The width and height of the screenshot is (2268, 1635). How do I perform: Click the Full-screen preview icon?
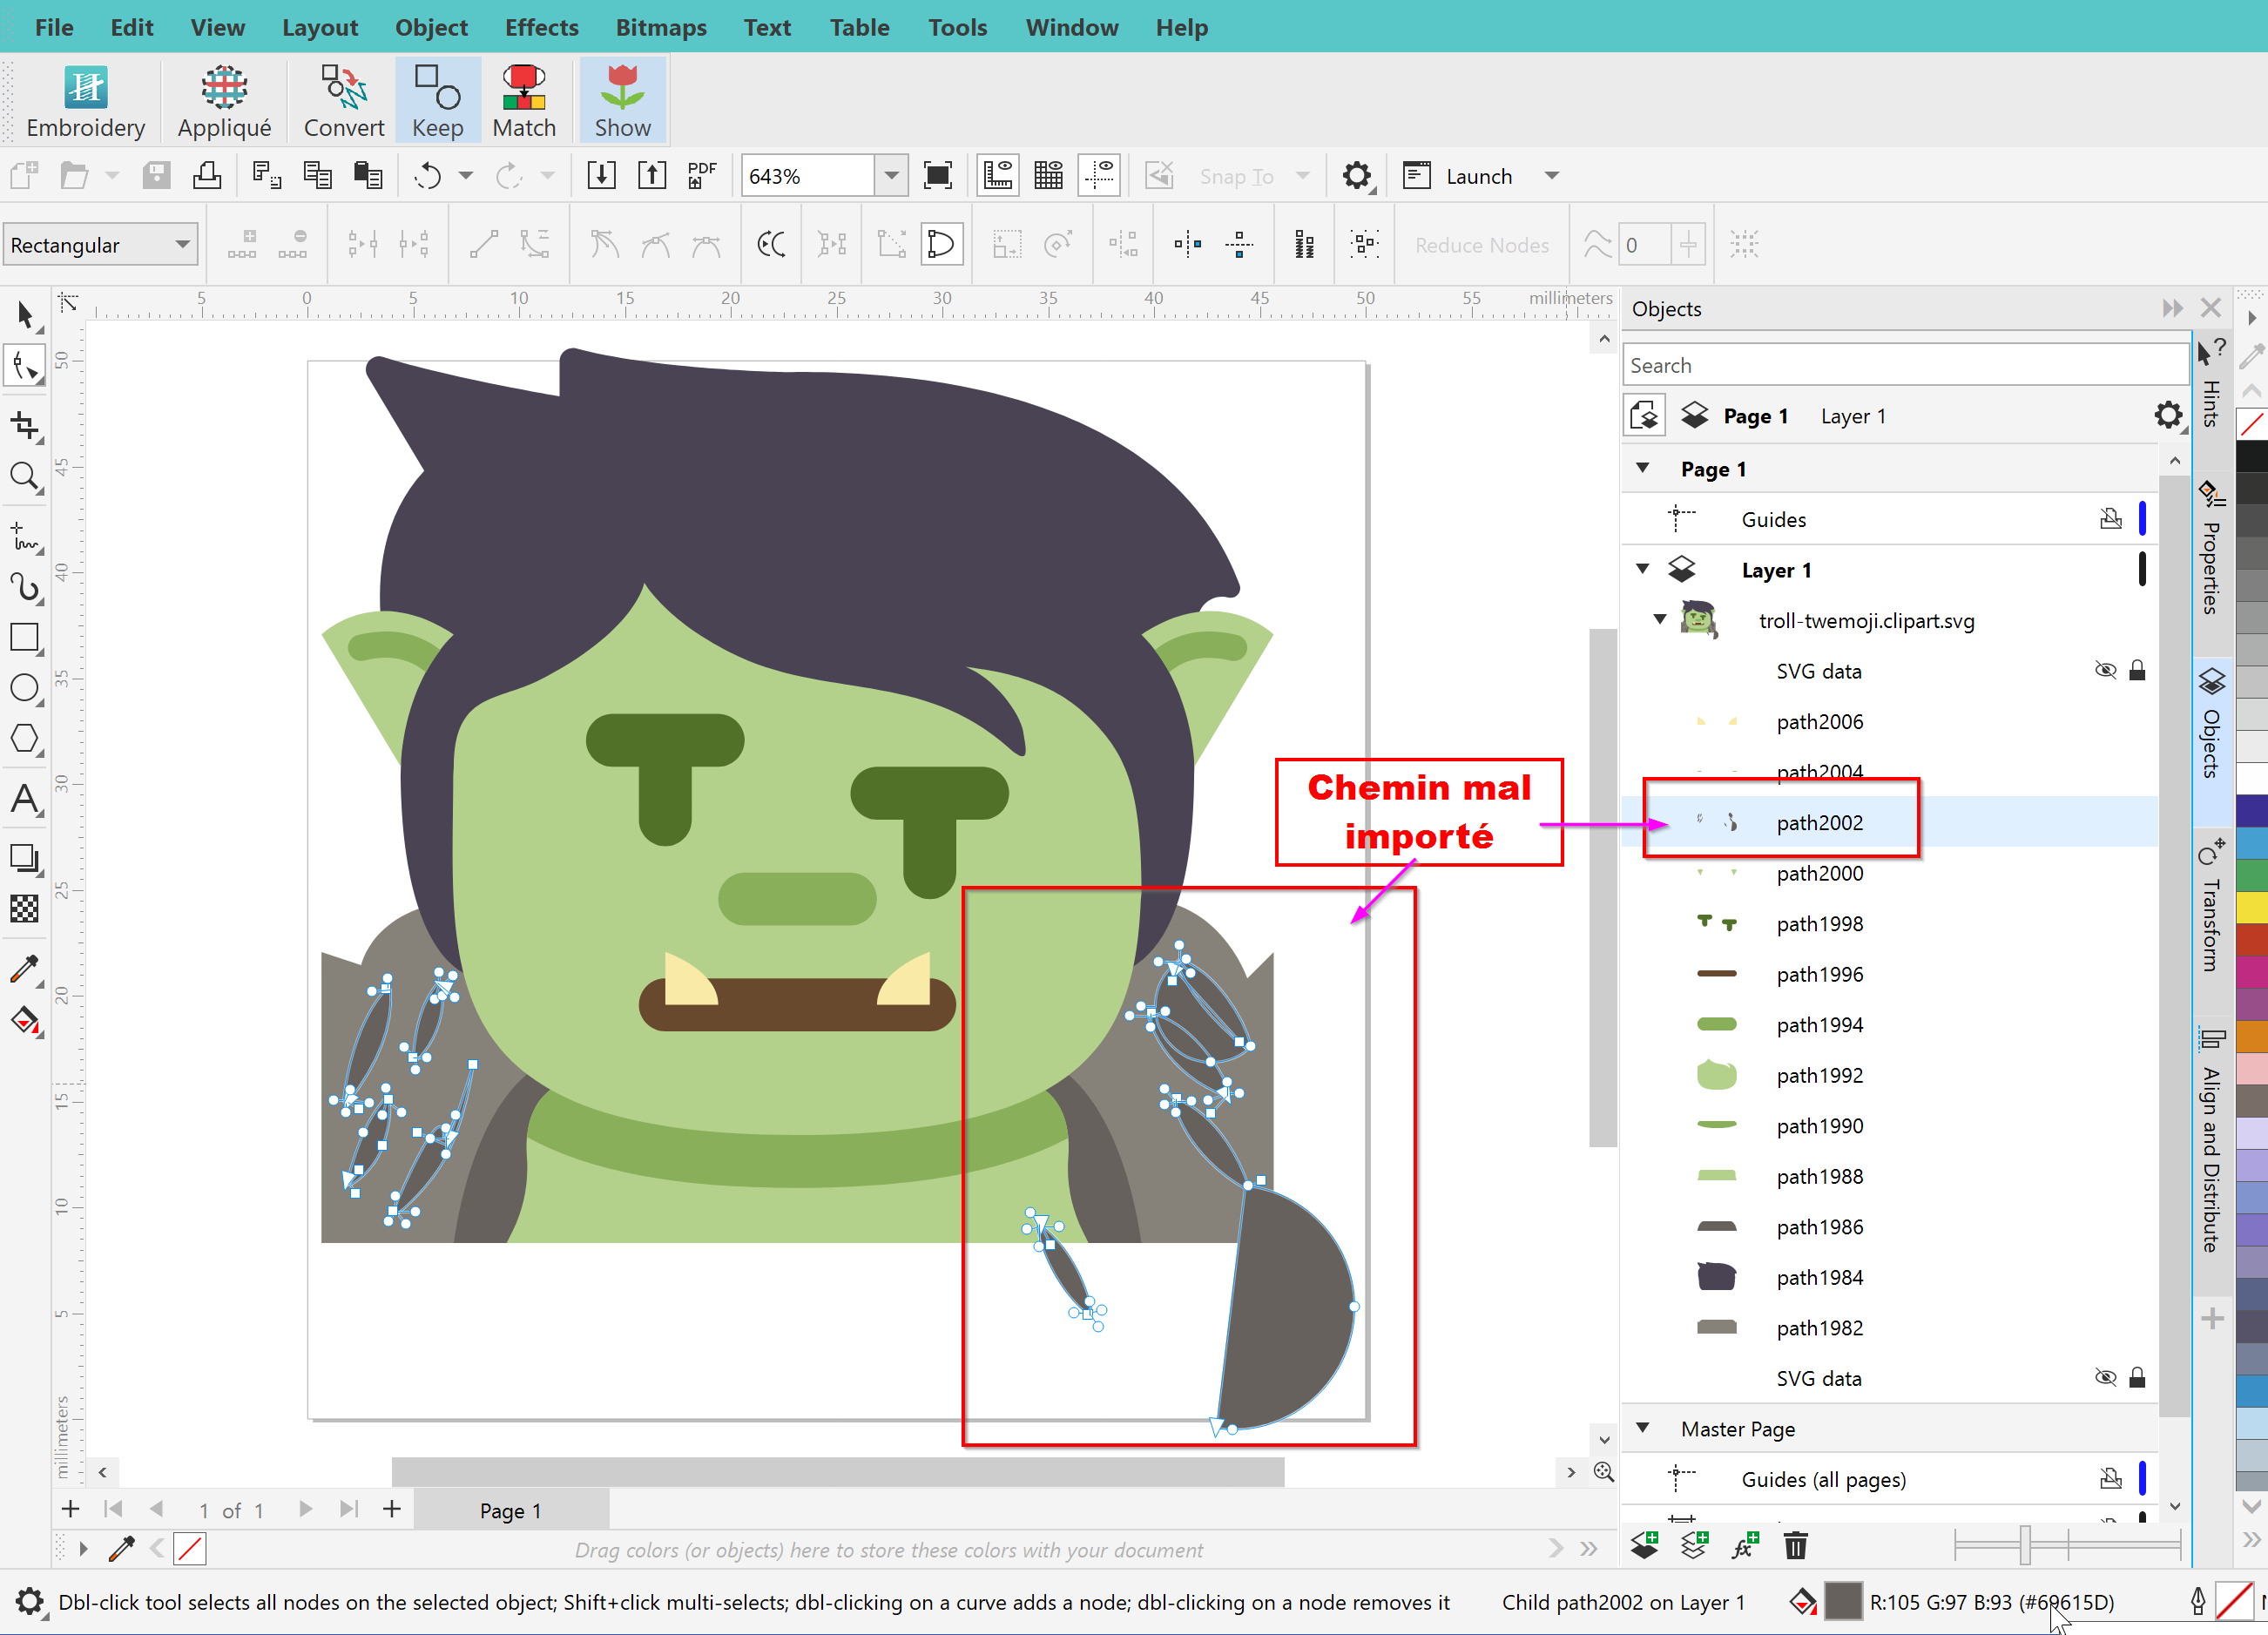click(x=937, y=176)
